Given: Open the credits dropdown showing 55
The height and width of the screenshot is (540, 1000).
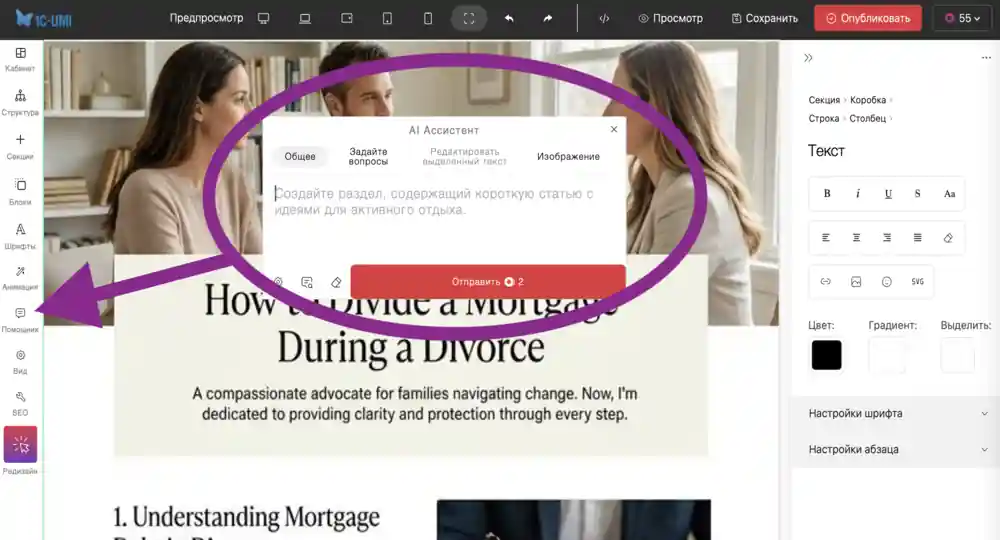Looking at the screenshot, I should [x=963, y=18].
